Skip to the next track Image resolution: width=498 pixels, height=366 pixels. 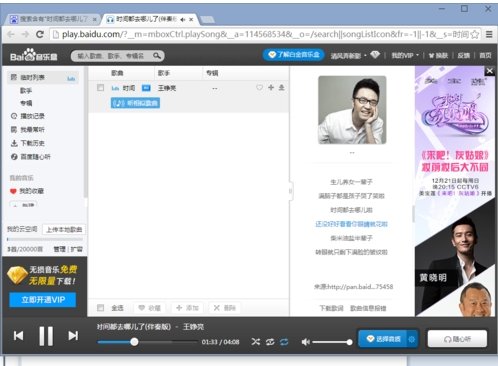[73, 336]
